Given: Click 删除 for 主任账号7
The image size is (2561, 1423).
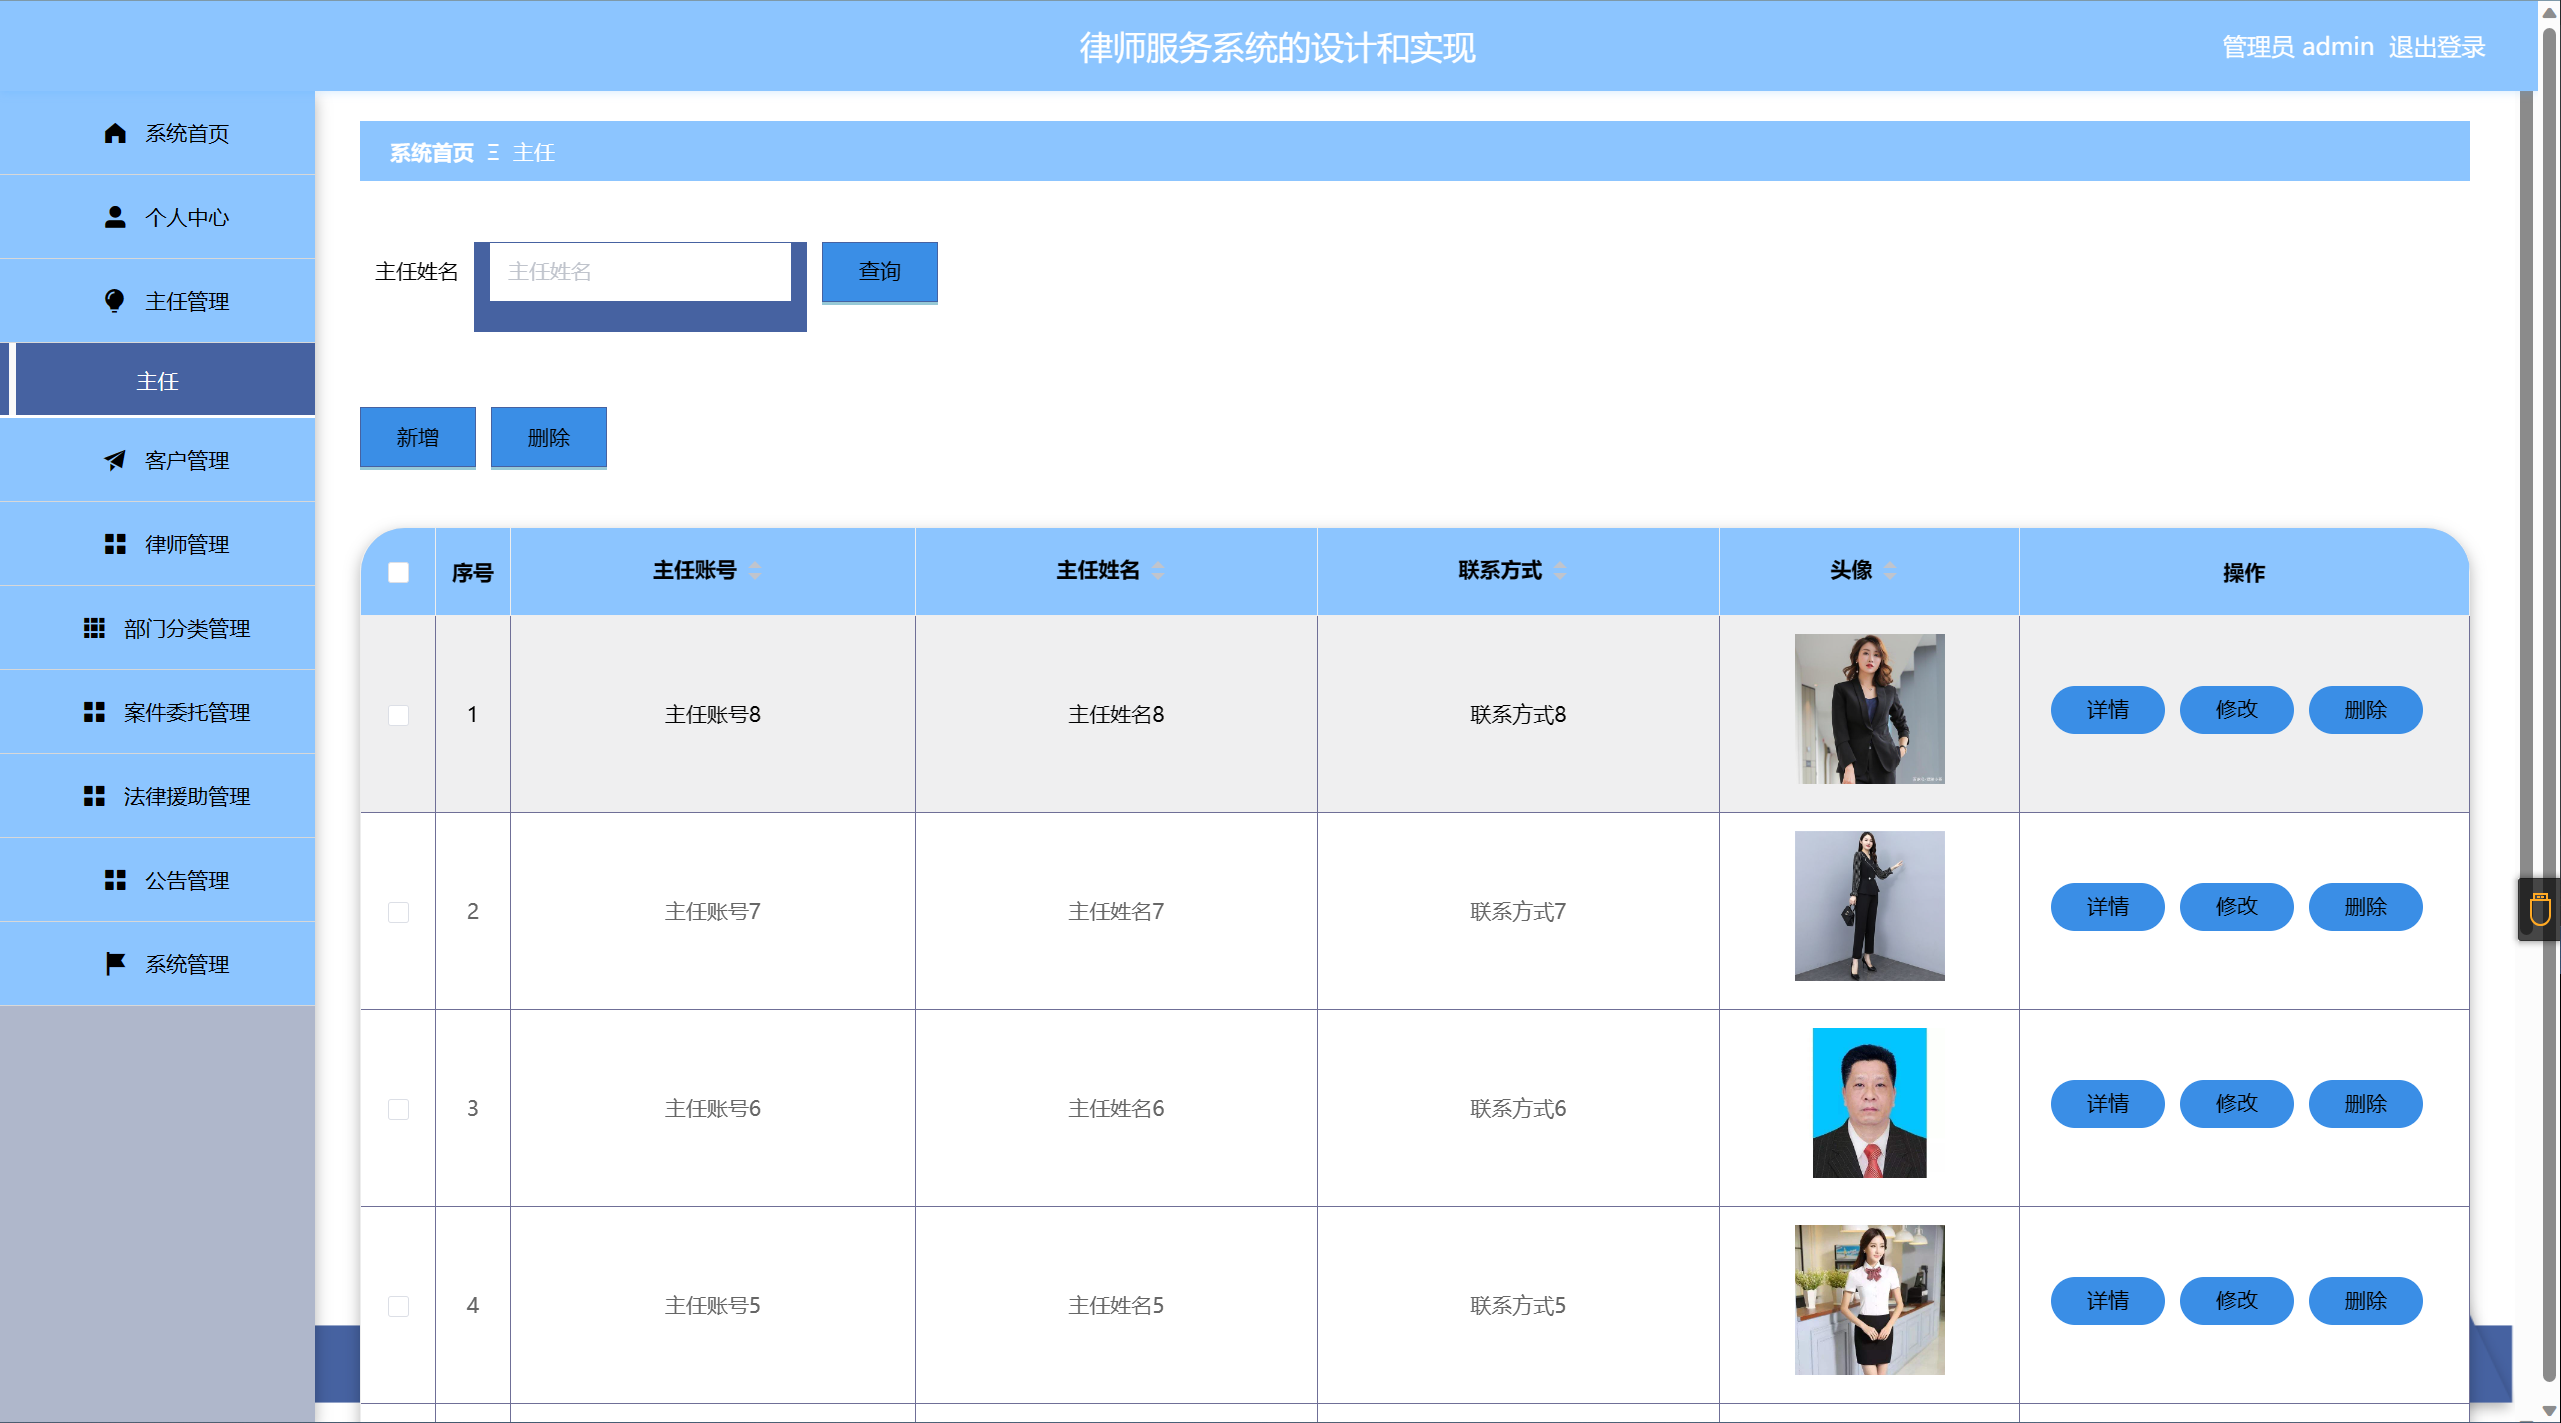Looking at the screenshot, I should [x=2365, y=907].
